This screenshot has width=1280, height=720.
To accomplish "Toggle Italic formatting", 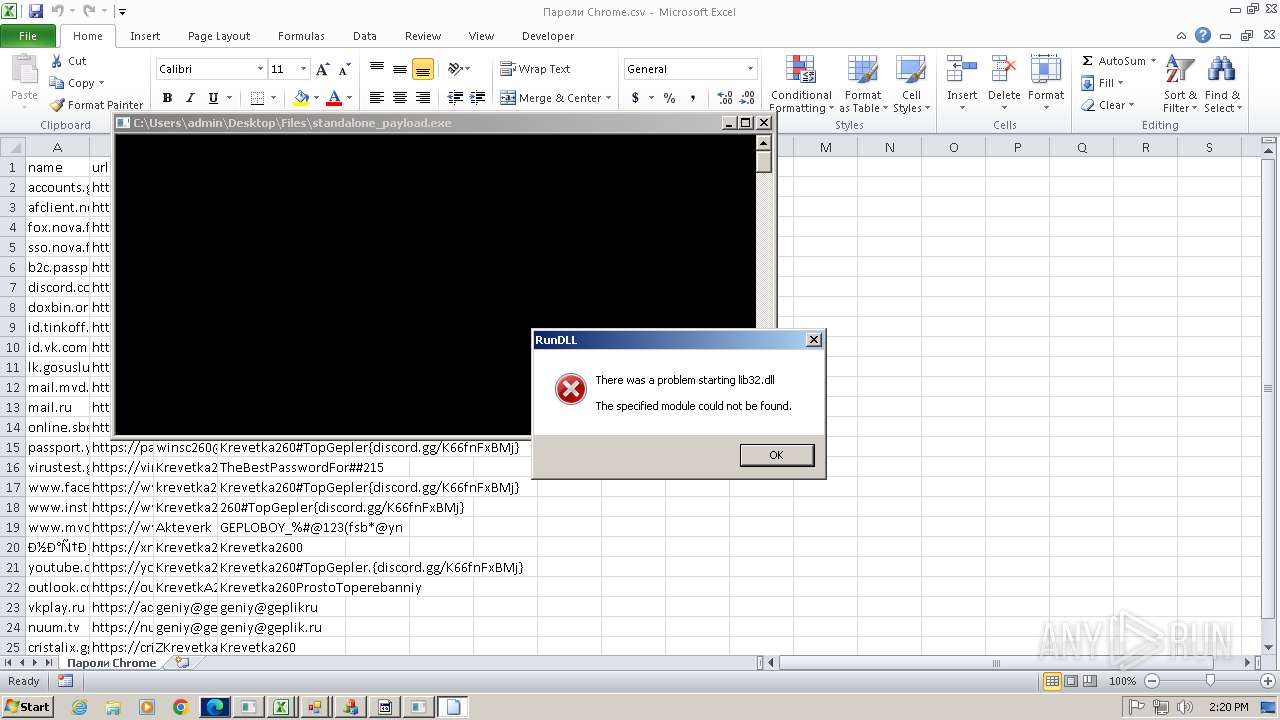I will point(189,98).
